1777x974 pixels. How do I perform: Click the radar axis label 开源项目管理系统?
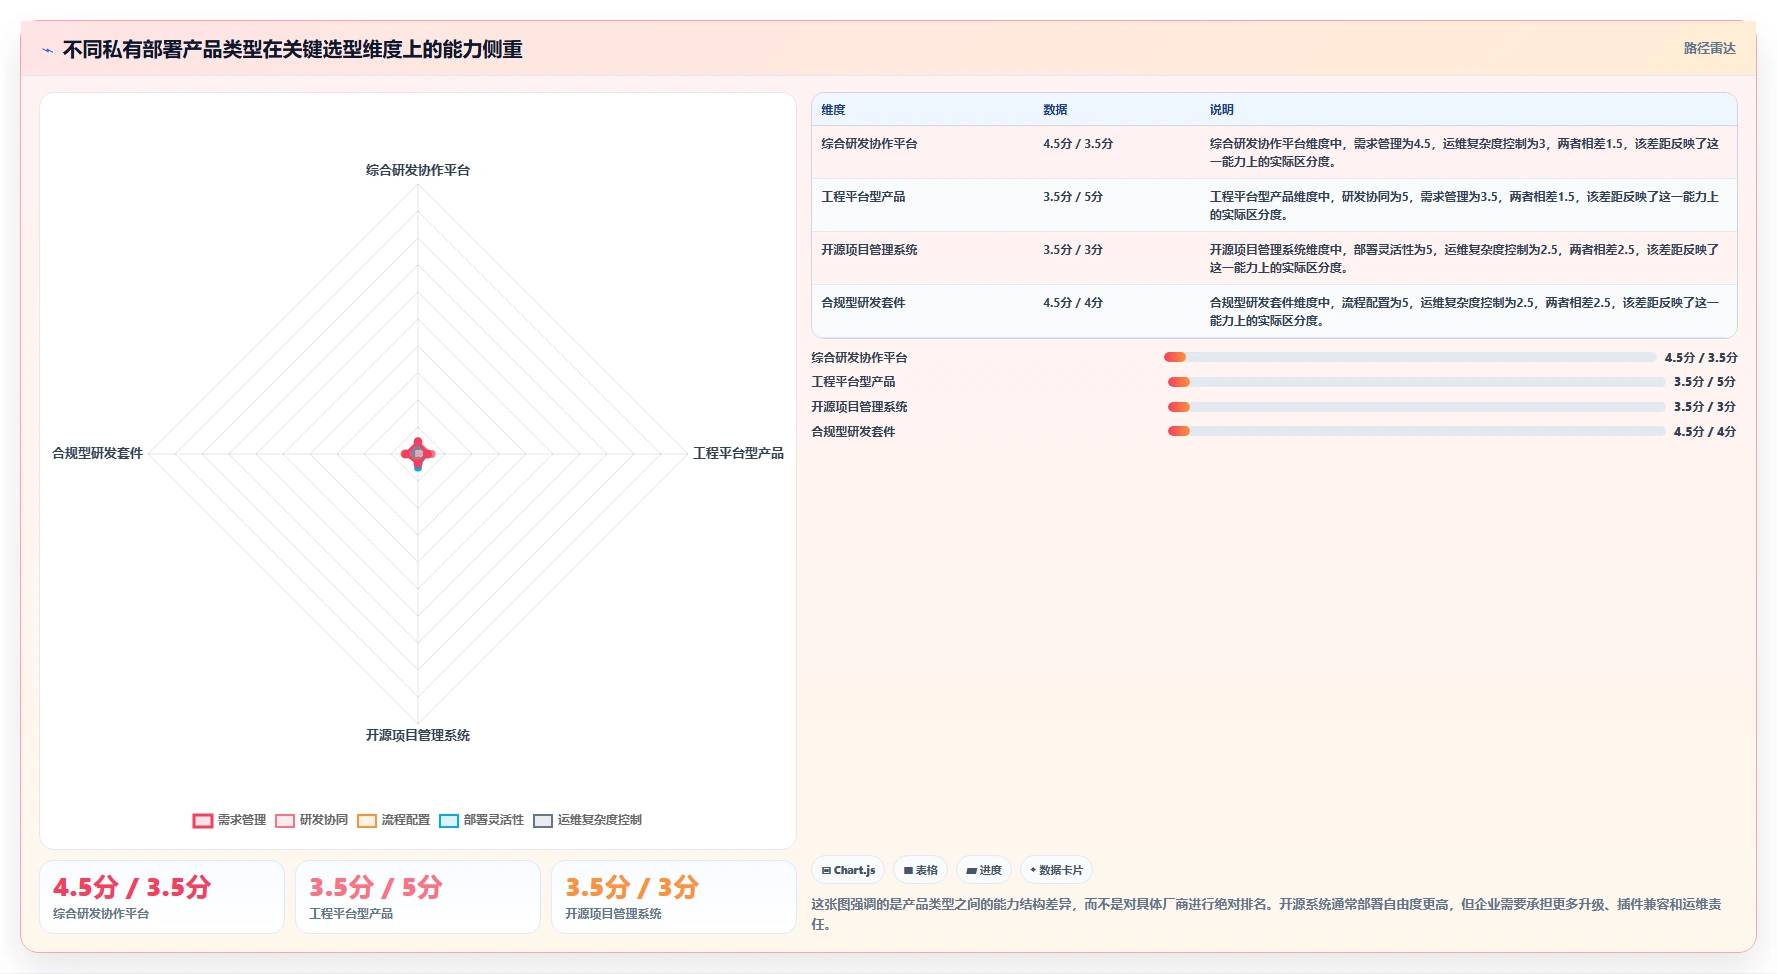pos(418,735)
